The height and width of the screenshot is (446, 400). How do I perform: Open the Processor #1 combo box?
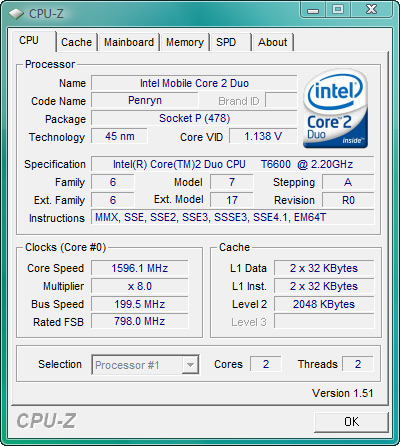click(x=145, y=365)
